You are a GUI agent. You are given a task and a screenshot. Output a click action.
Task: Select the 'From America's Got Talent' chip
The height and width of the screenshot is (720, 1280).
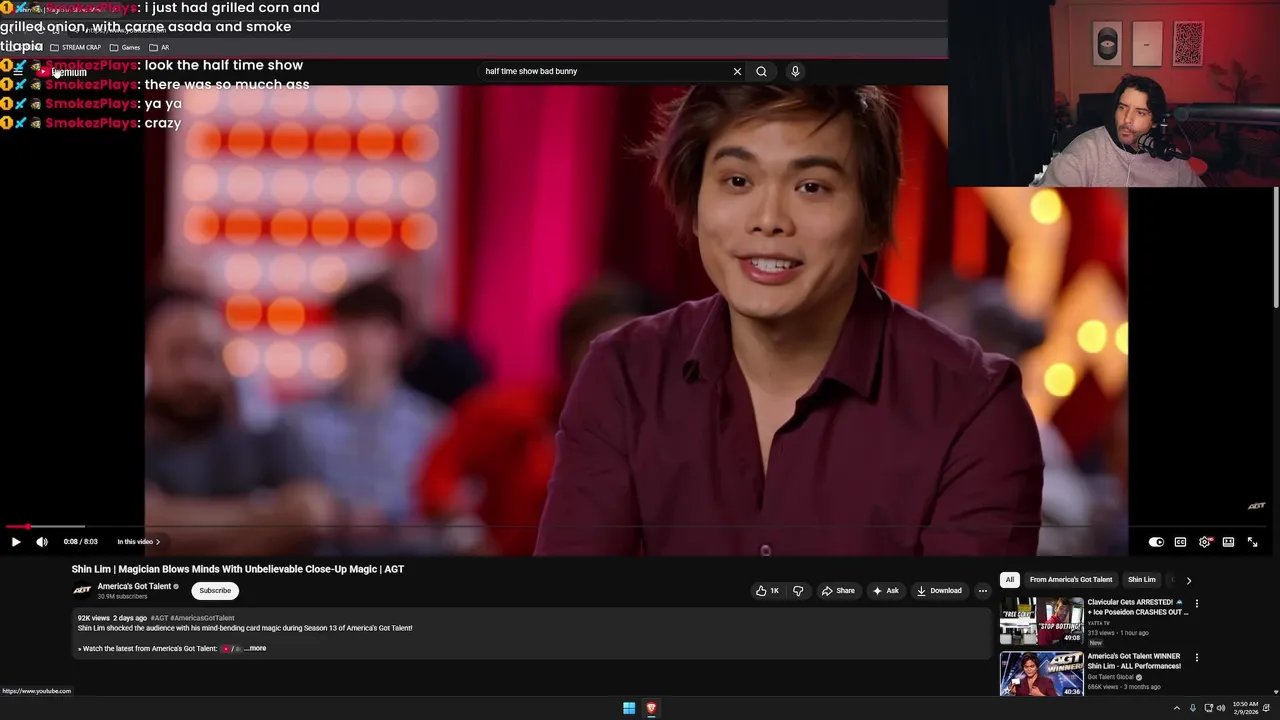coord(1071,580)
